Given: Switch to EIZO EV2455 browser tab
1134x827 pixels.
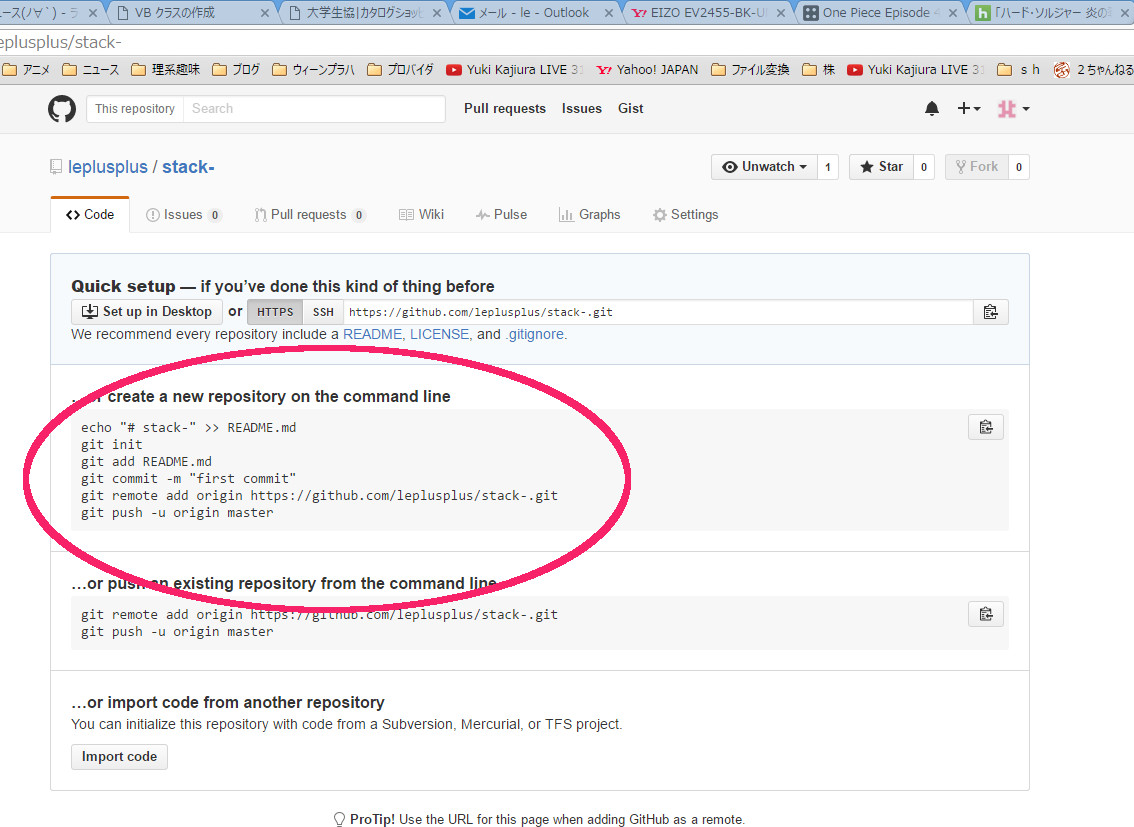Looking at the screenshot, I should [707, 12].
